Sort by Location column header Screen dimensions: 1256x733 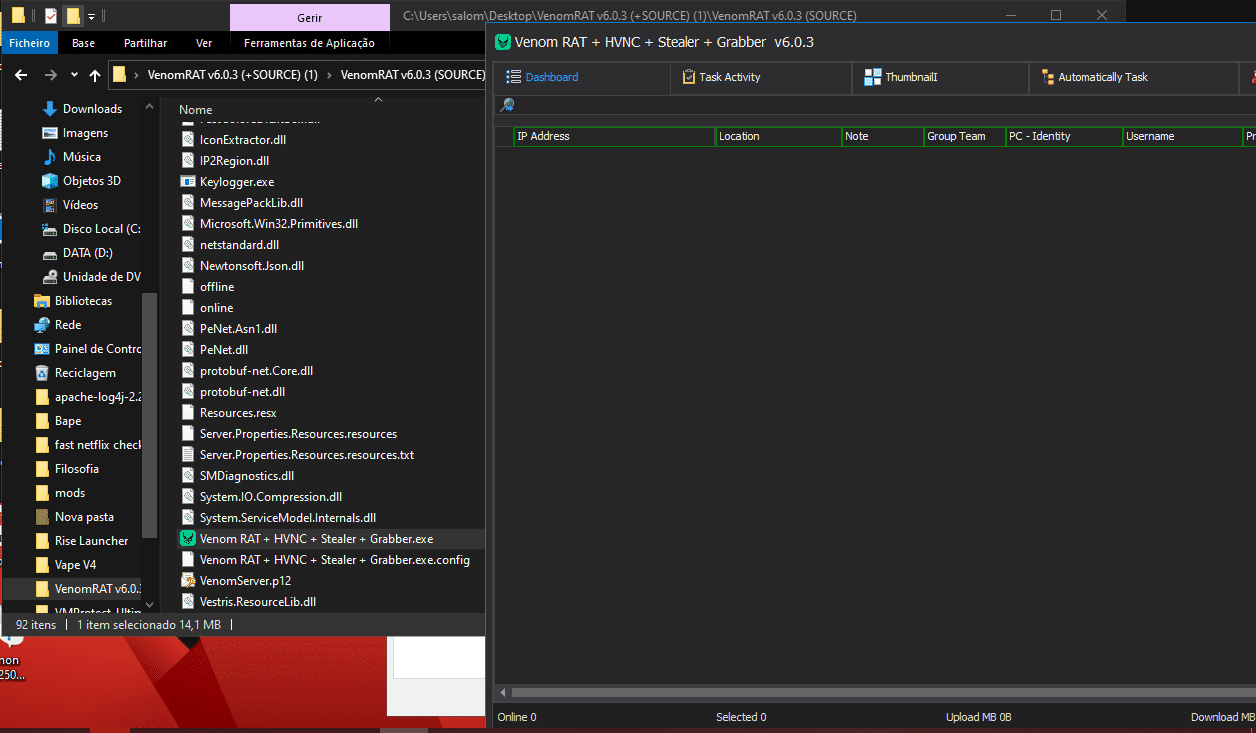(x=778, y=136)
